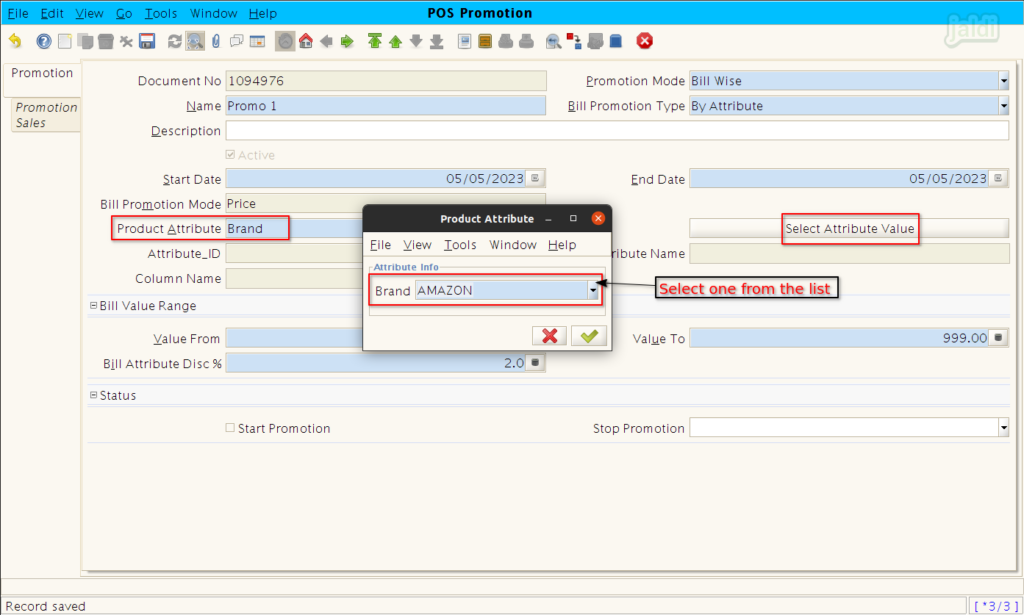Image resolution: width=1024 pixels, height=615 pixels.
Task: Open the Bill Promotion Type dropdown
Action: (1003, 106)
